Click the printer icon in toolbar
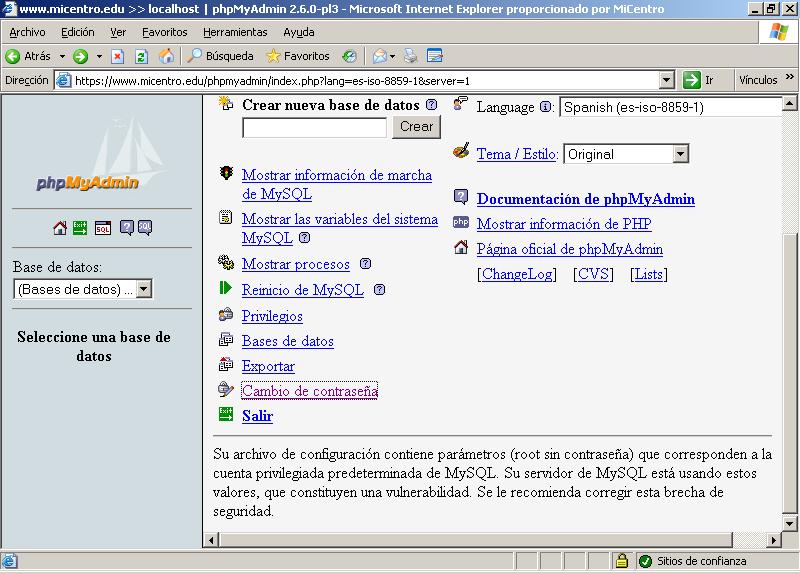The height and width of the screenshot is (574, 800). pyautogui.click(x=411, y=56)
